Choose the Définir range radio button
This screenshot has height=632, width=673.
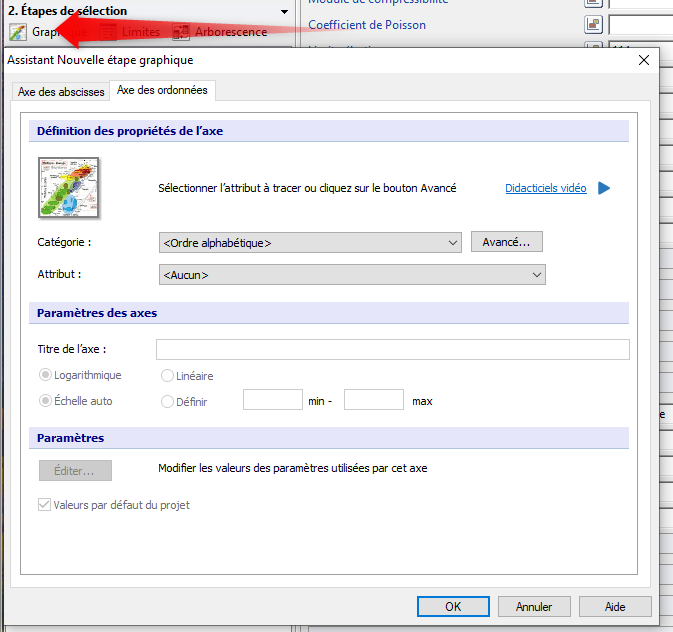pyautogui.click(x=167, y=401)
